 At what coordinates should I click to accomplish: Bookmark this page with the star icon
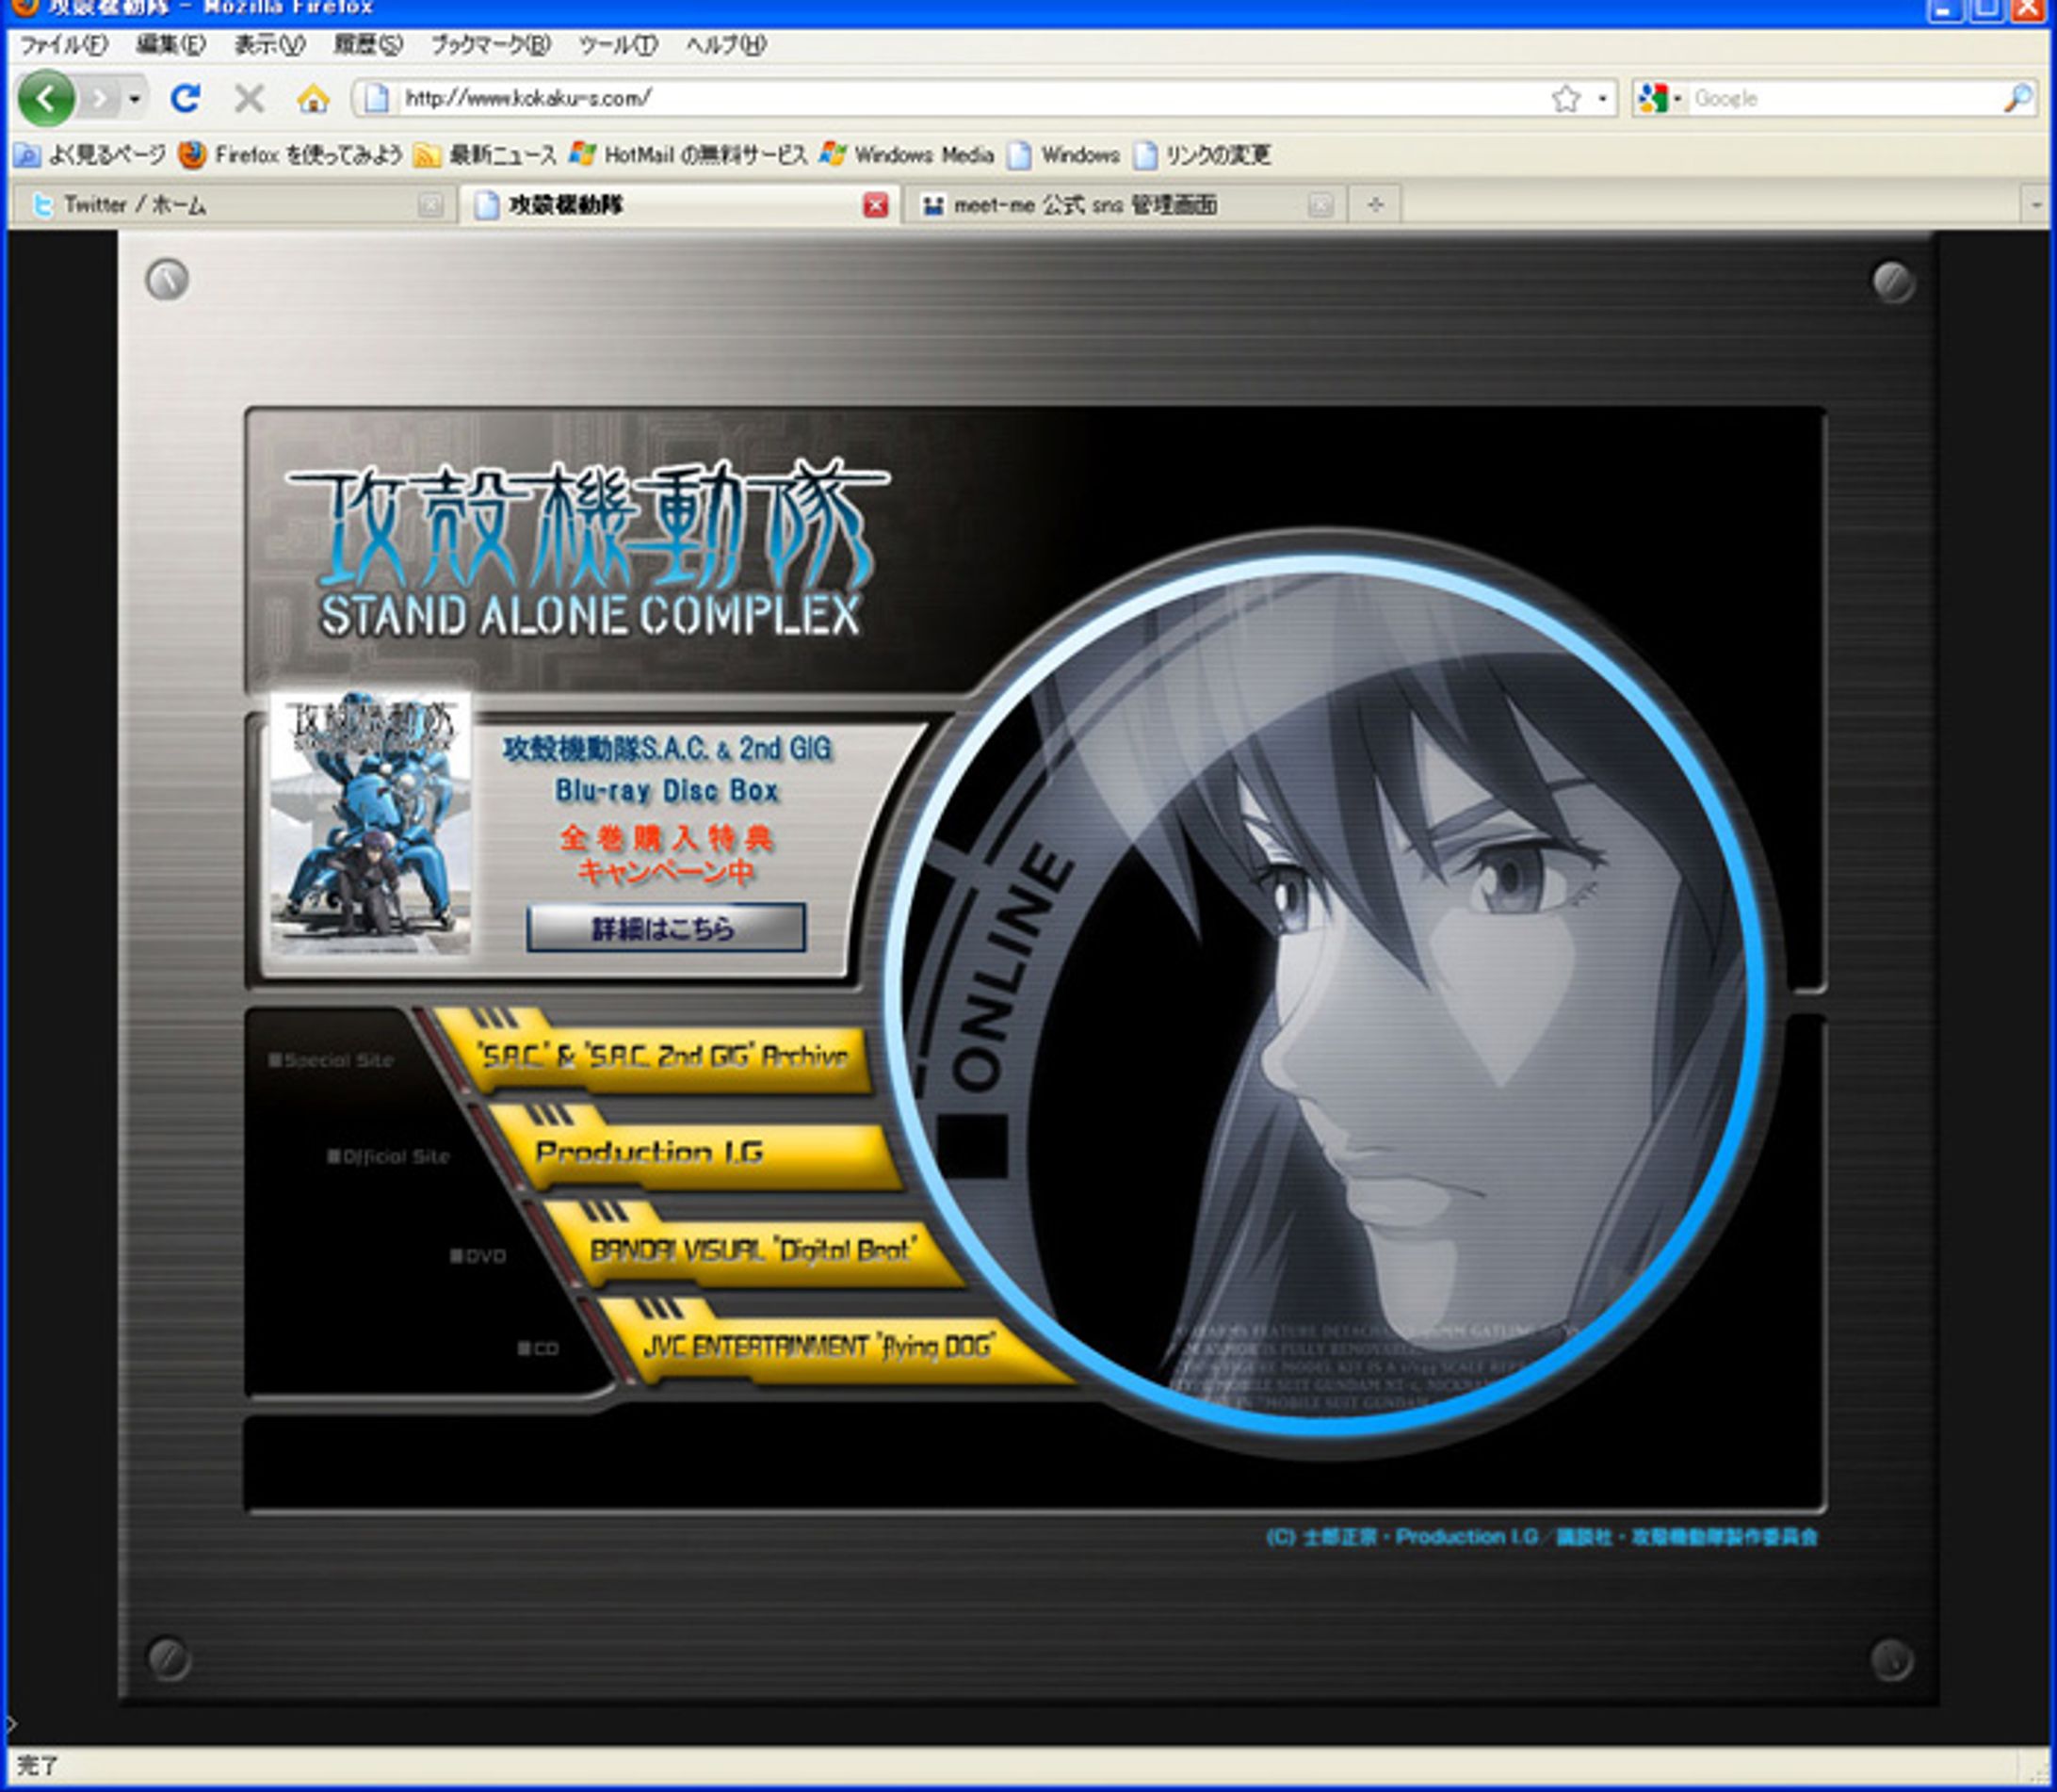pyautogui.click(x=1565, y=98)
